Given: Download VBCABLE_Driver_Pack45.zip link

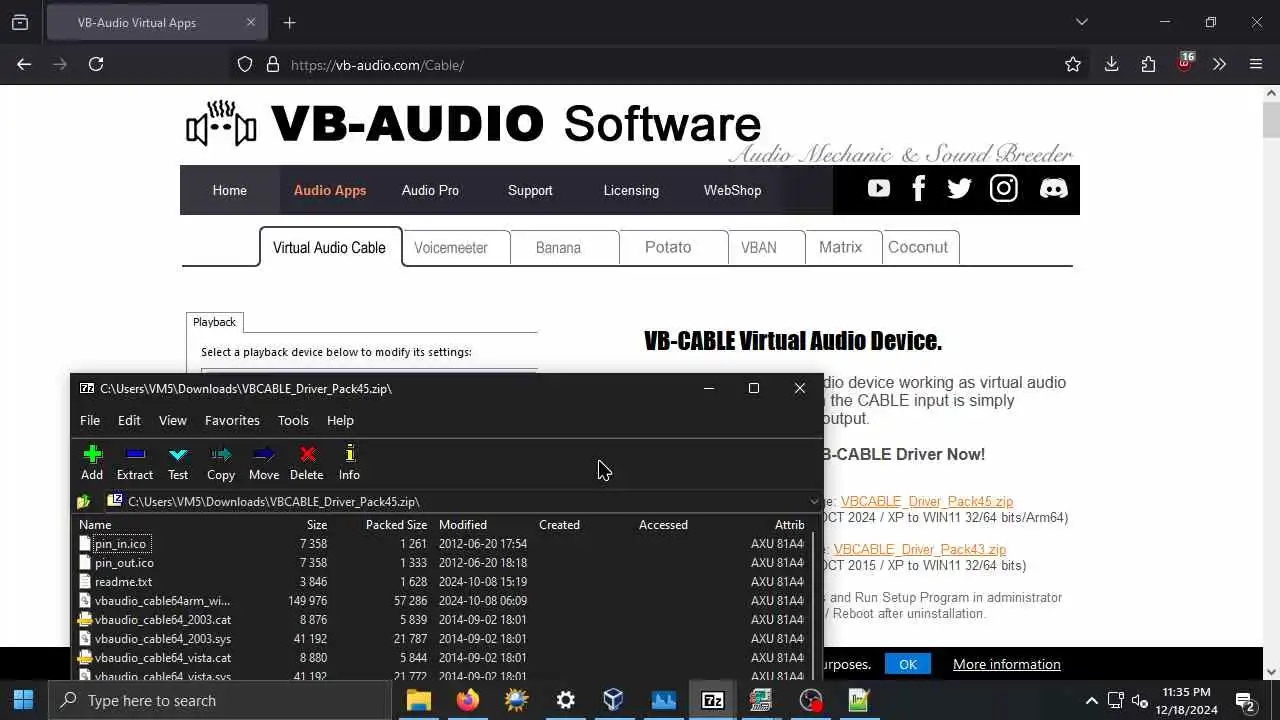Looking at the screenshot, I should click(926, 502).
